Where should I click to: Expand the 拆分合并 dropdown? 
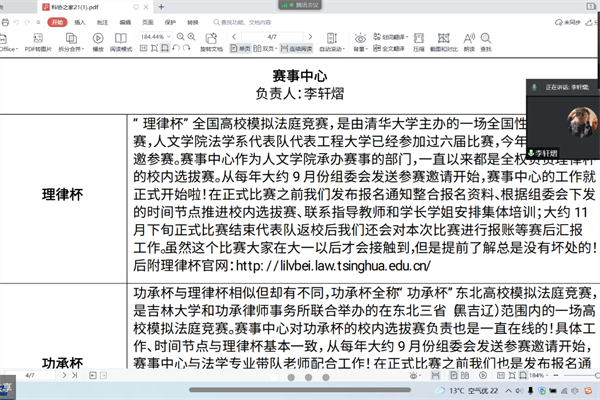[x=70, y=47]
